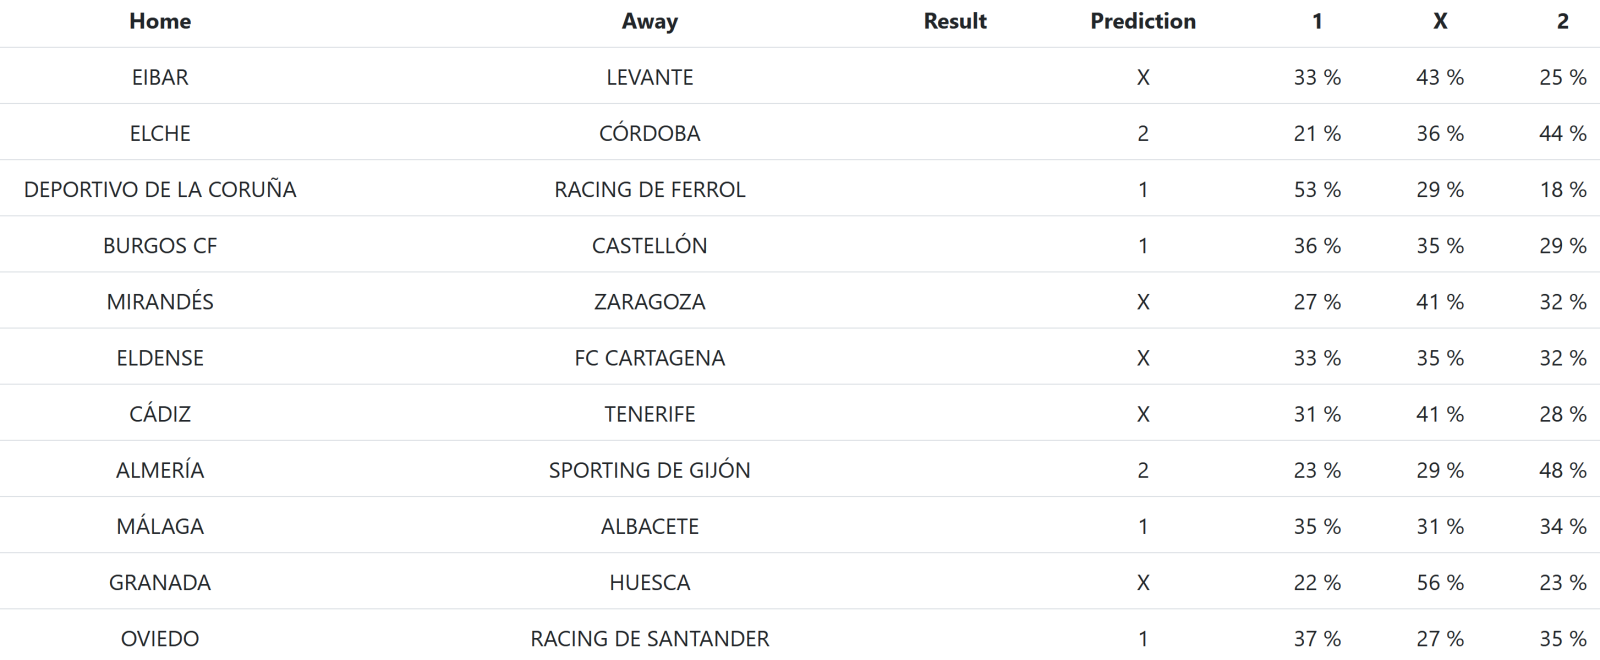Click the ZARAGOZA team name
This screenshot has height=660, width=1600.
pyautogui.click(x=649, y=301)
